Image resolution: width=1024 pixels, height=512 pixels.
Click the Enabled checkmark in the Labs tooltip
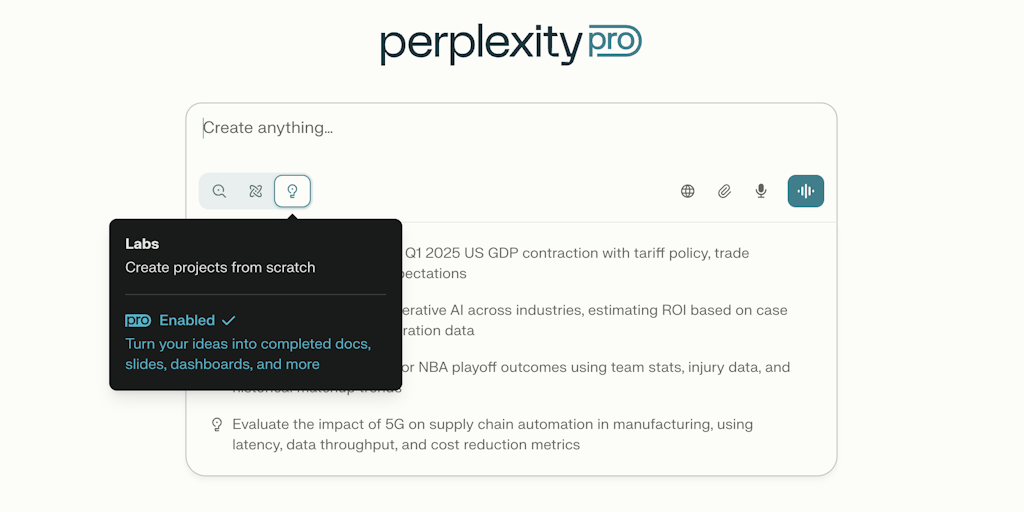click(229, 320)
